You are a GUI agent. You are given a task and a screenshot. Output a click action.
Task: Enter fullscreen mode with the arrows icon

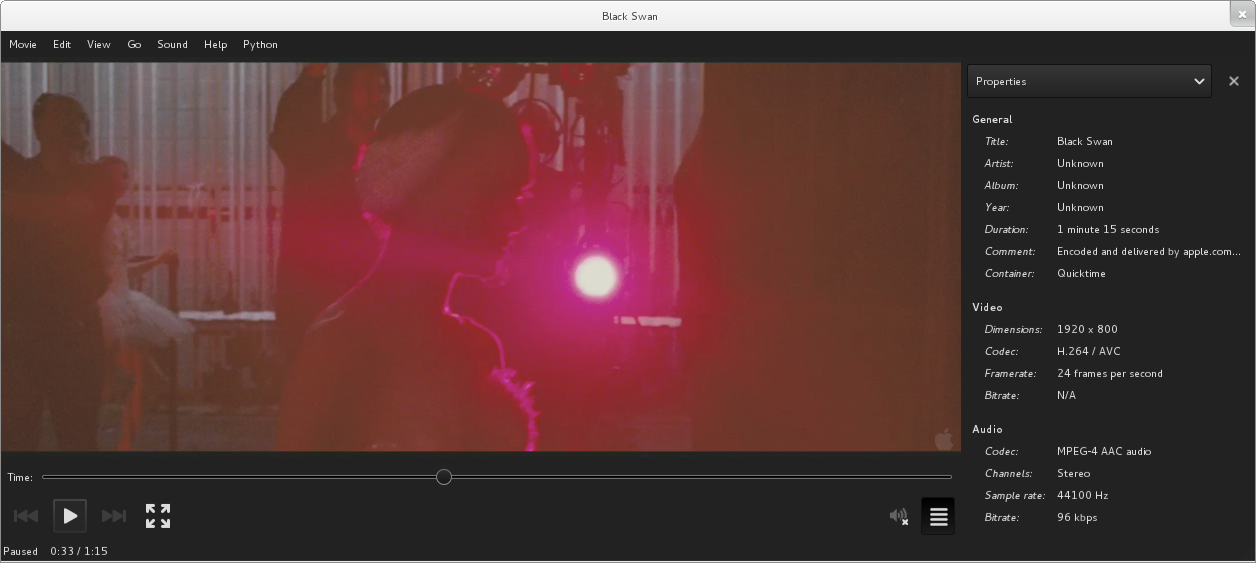pyautogui.click(x=158, y=516)
